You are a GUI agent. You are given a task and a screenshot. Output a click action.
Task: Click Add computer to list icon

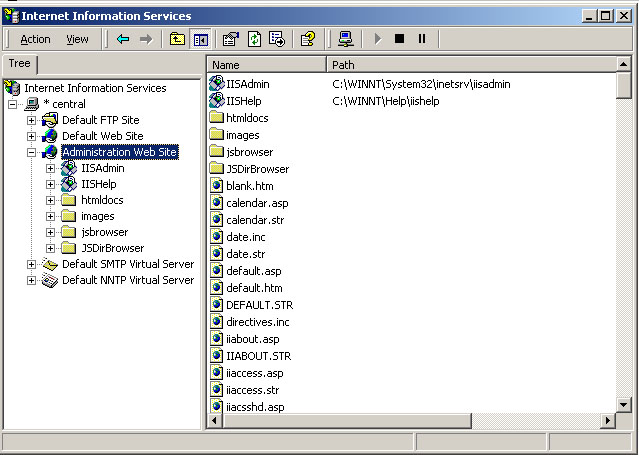point(346,39)
